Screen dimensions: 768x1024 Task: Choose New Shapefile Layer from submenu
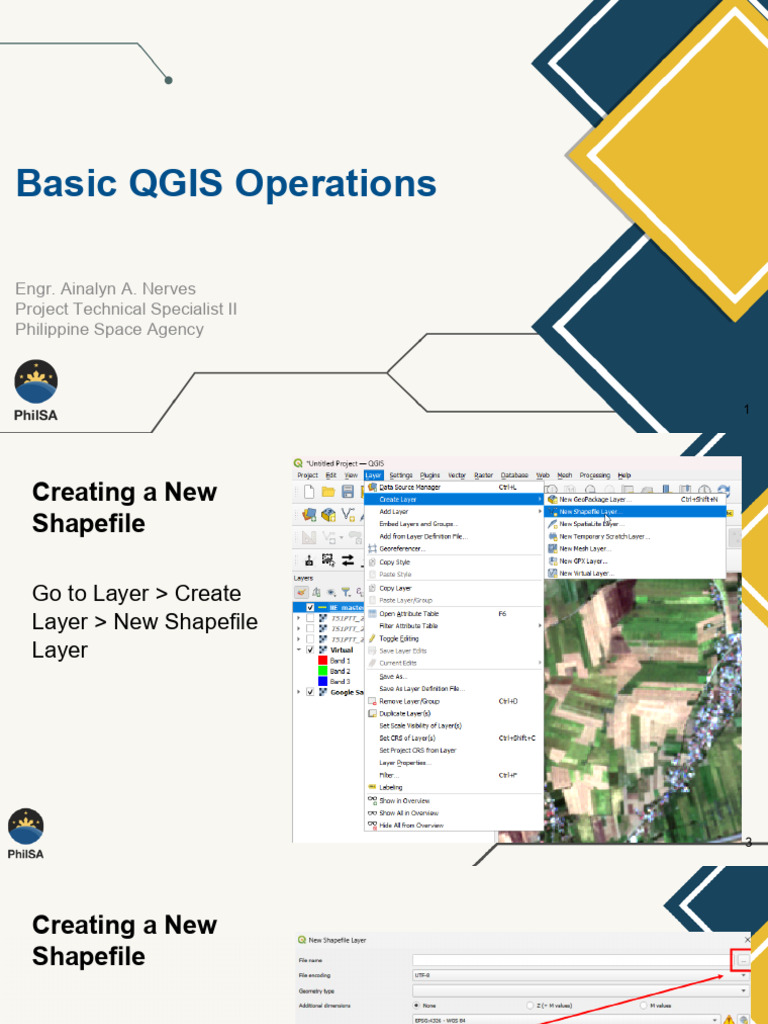(x=635, y=511)
